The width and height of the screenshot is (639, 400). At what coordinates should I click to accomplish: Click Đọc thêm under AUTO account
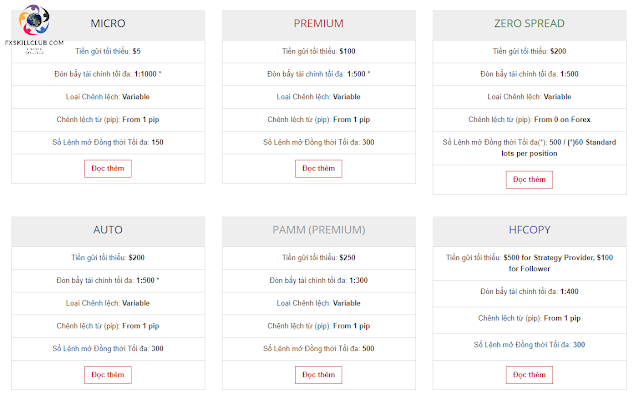(x=108, y=375)
